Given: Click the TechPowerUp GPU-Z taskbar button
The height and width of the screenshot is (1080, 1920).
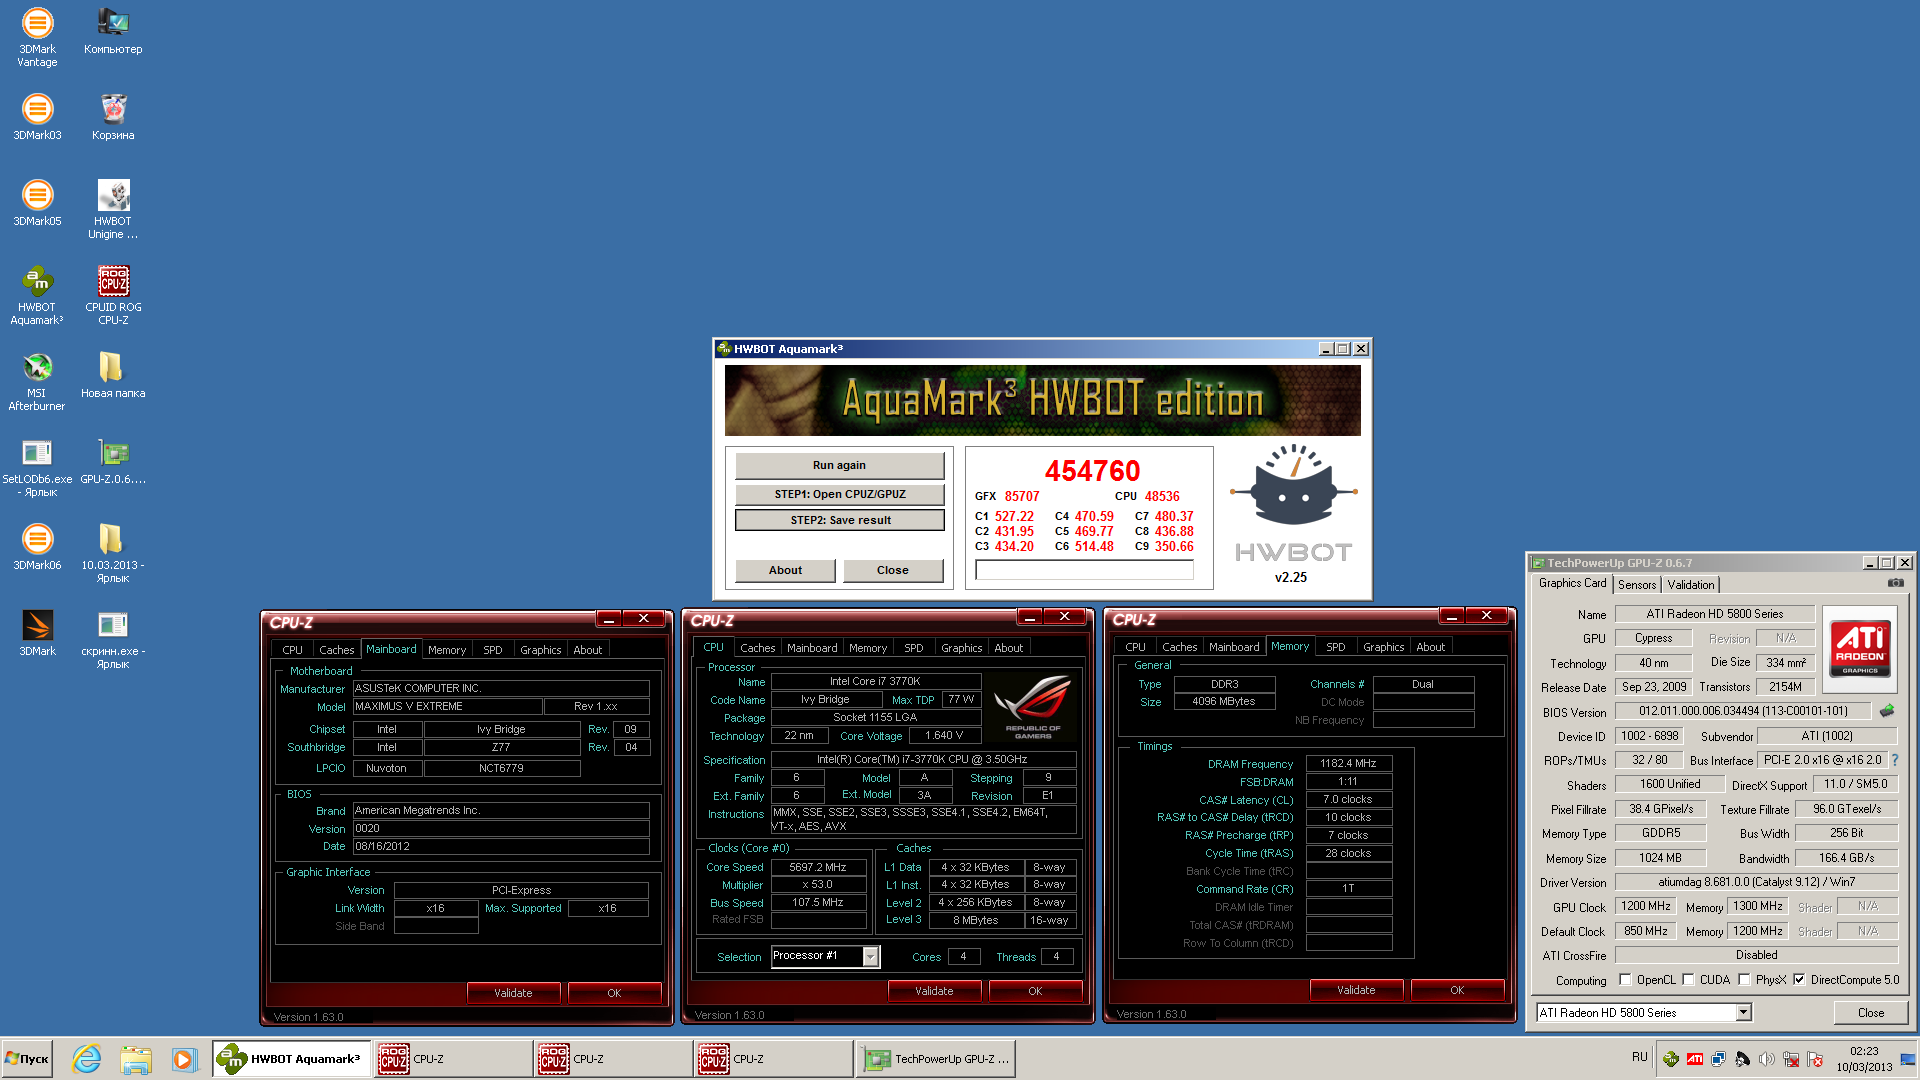Looking at the screenshot, I should click(936, 1059).
